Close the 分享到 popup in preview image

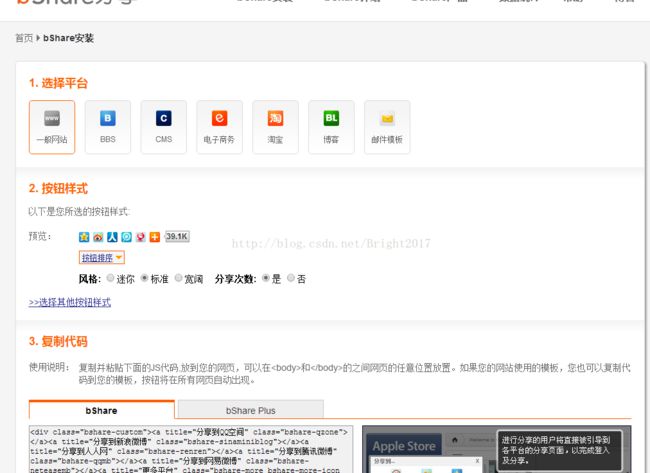click(477, 461)
